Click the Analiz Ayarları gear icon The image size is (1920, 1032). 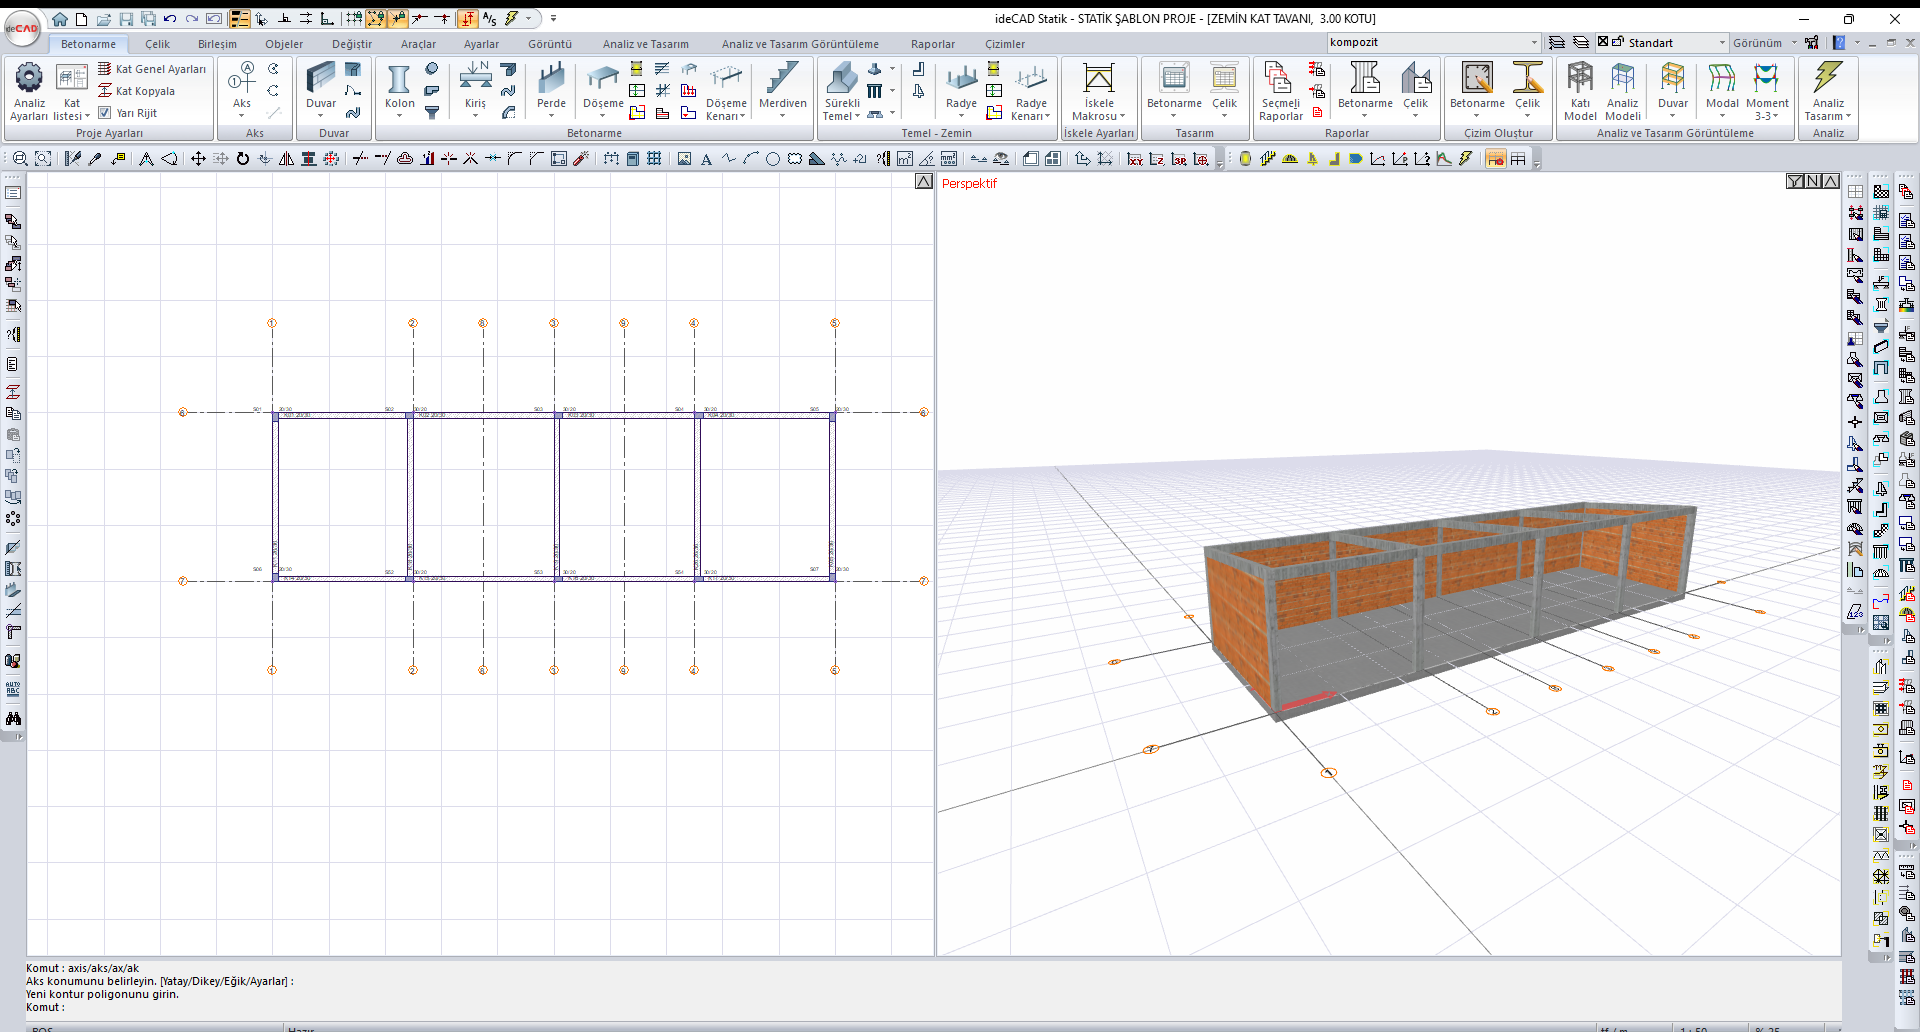[x=29, y=77]
